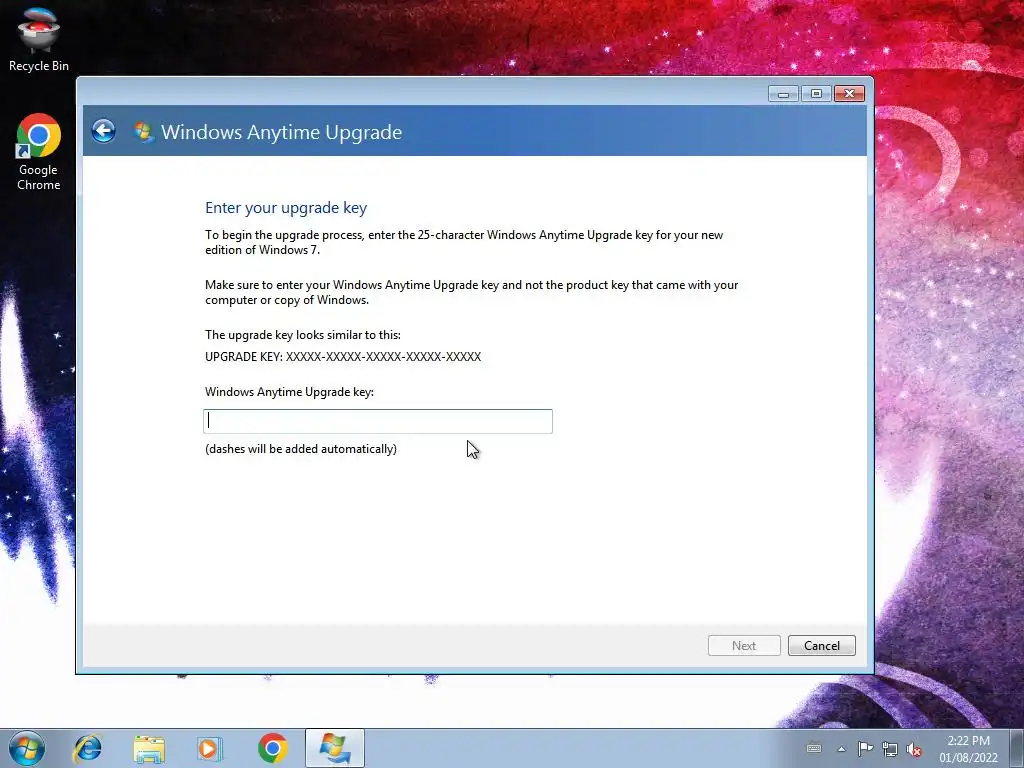Launch Internet Explorer from taskbar

88,748
